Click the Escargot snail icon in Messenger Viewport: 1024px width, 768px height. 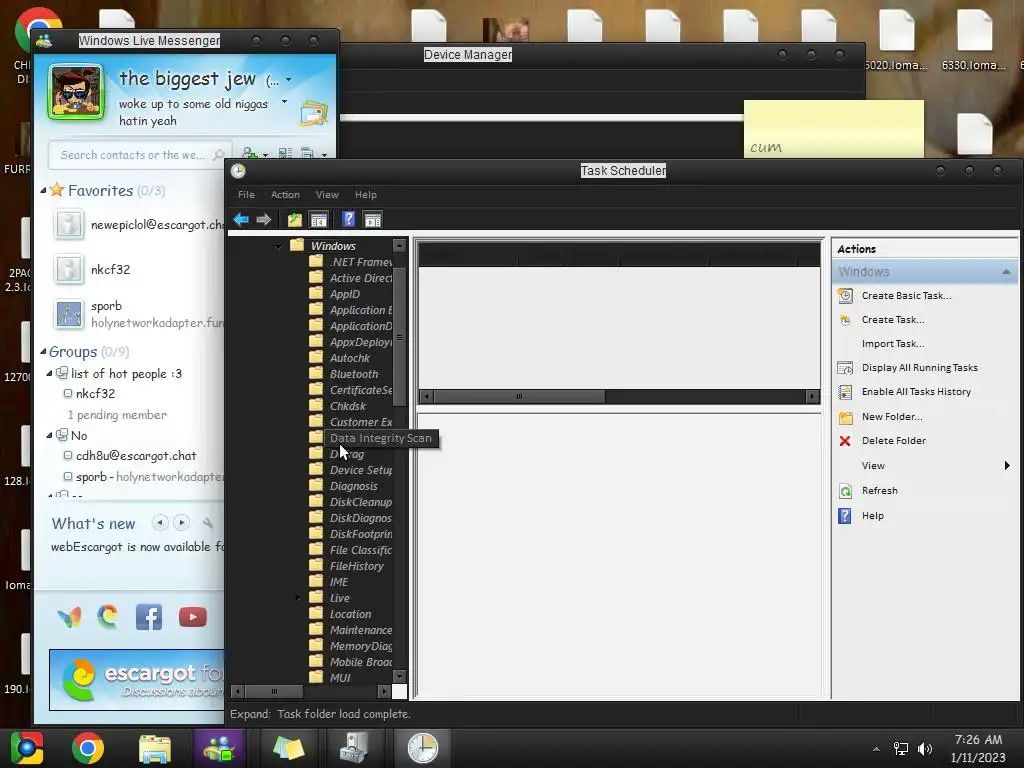[108, 616]
